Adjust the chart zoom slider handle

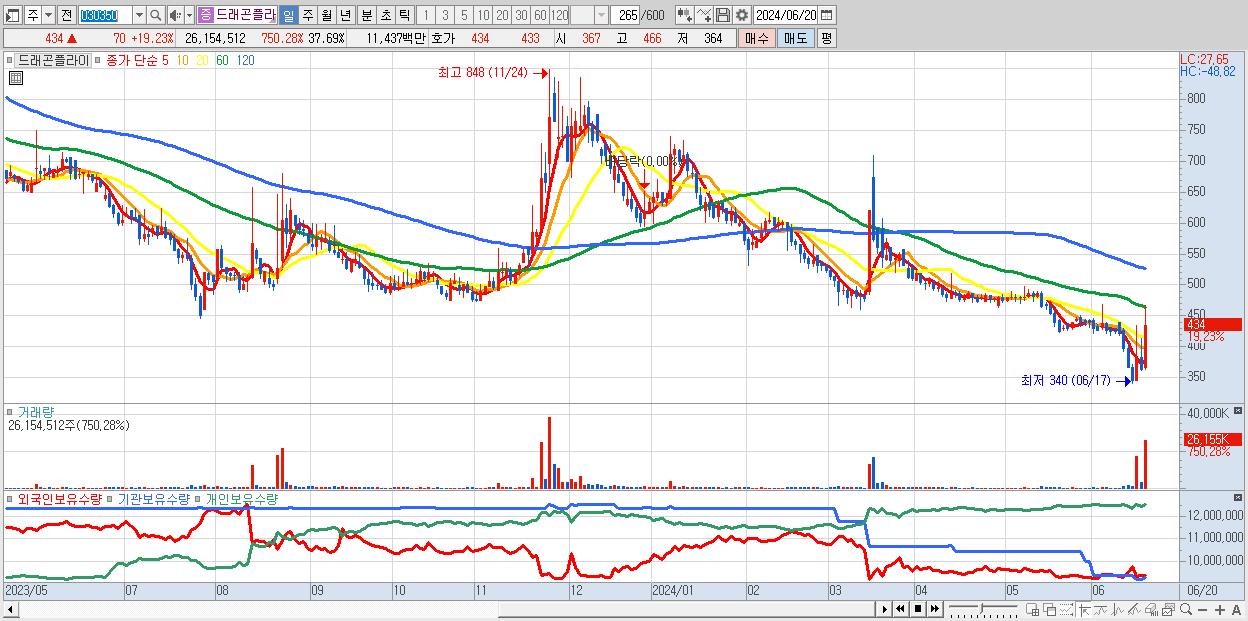(x=981, y=608)
